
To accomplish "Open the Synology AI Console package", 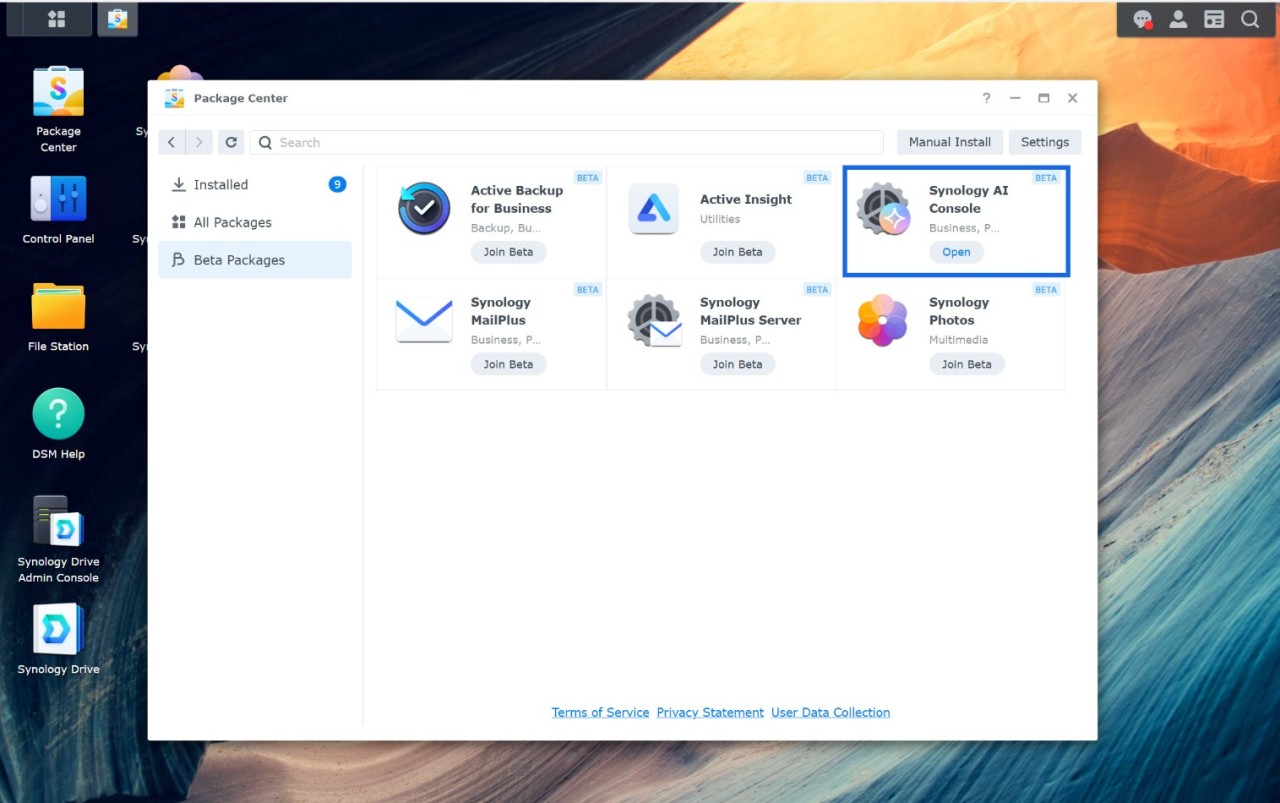I will [x=955, y=252].
